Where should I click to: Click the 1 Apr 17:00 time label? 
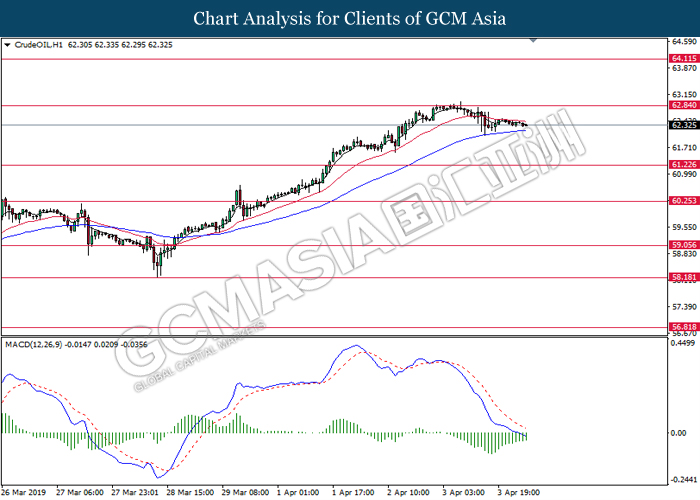pyautogui.click(x=353, y=492)
